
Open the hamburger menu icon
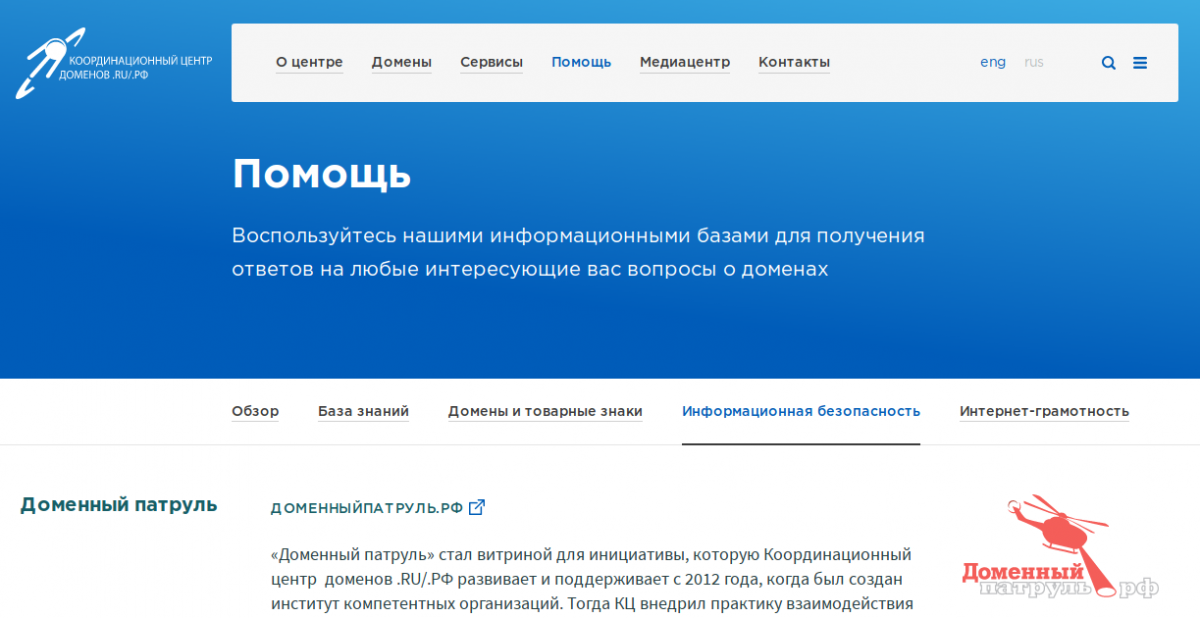[1140, 62]
